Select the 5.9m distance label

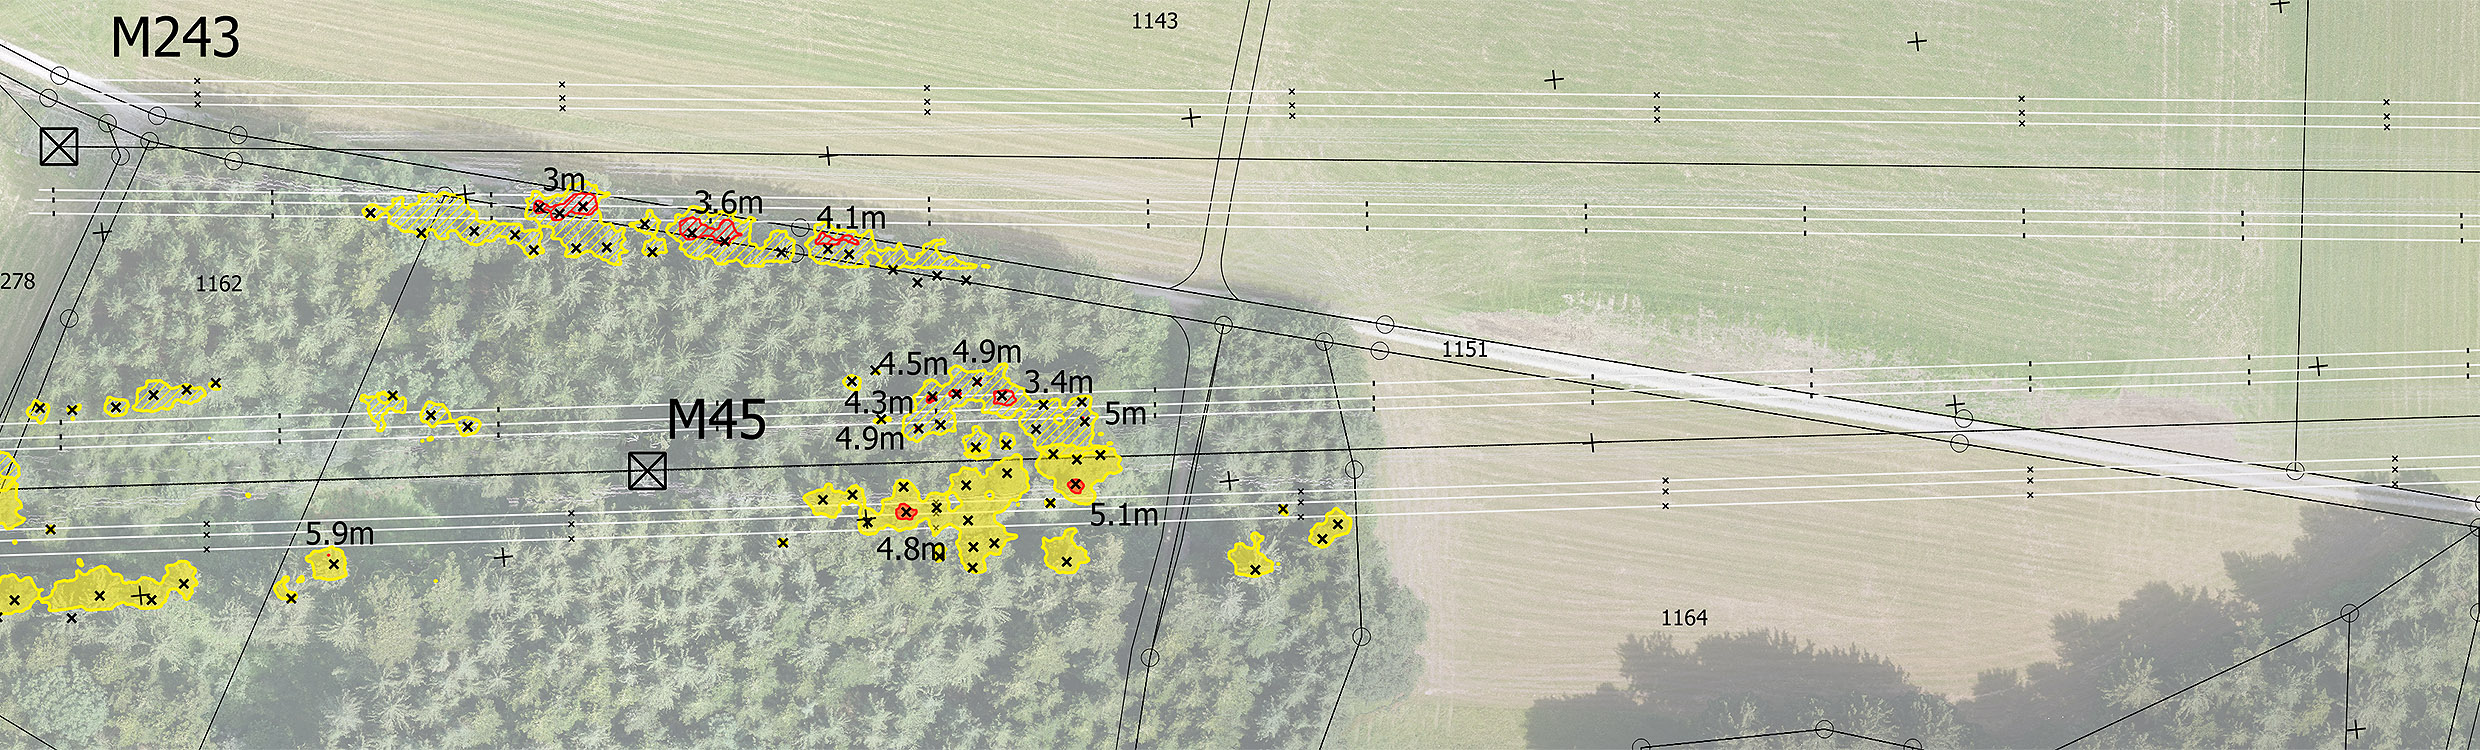(340, 534)
